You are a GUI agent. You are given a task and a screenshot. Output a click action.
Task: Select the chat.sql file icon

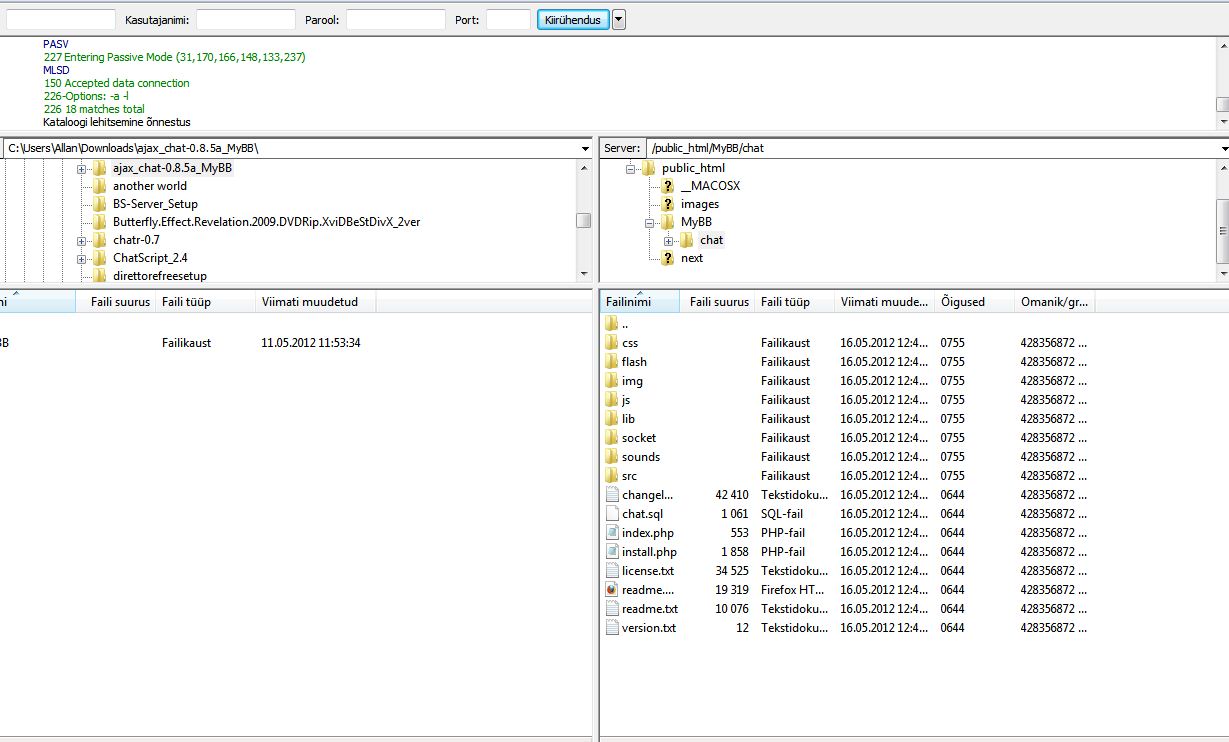point(613,514)
